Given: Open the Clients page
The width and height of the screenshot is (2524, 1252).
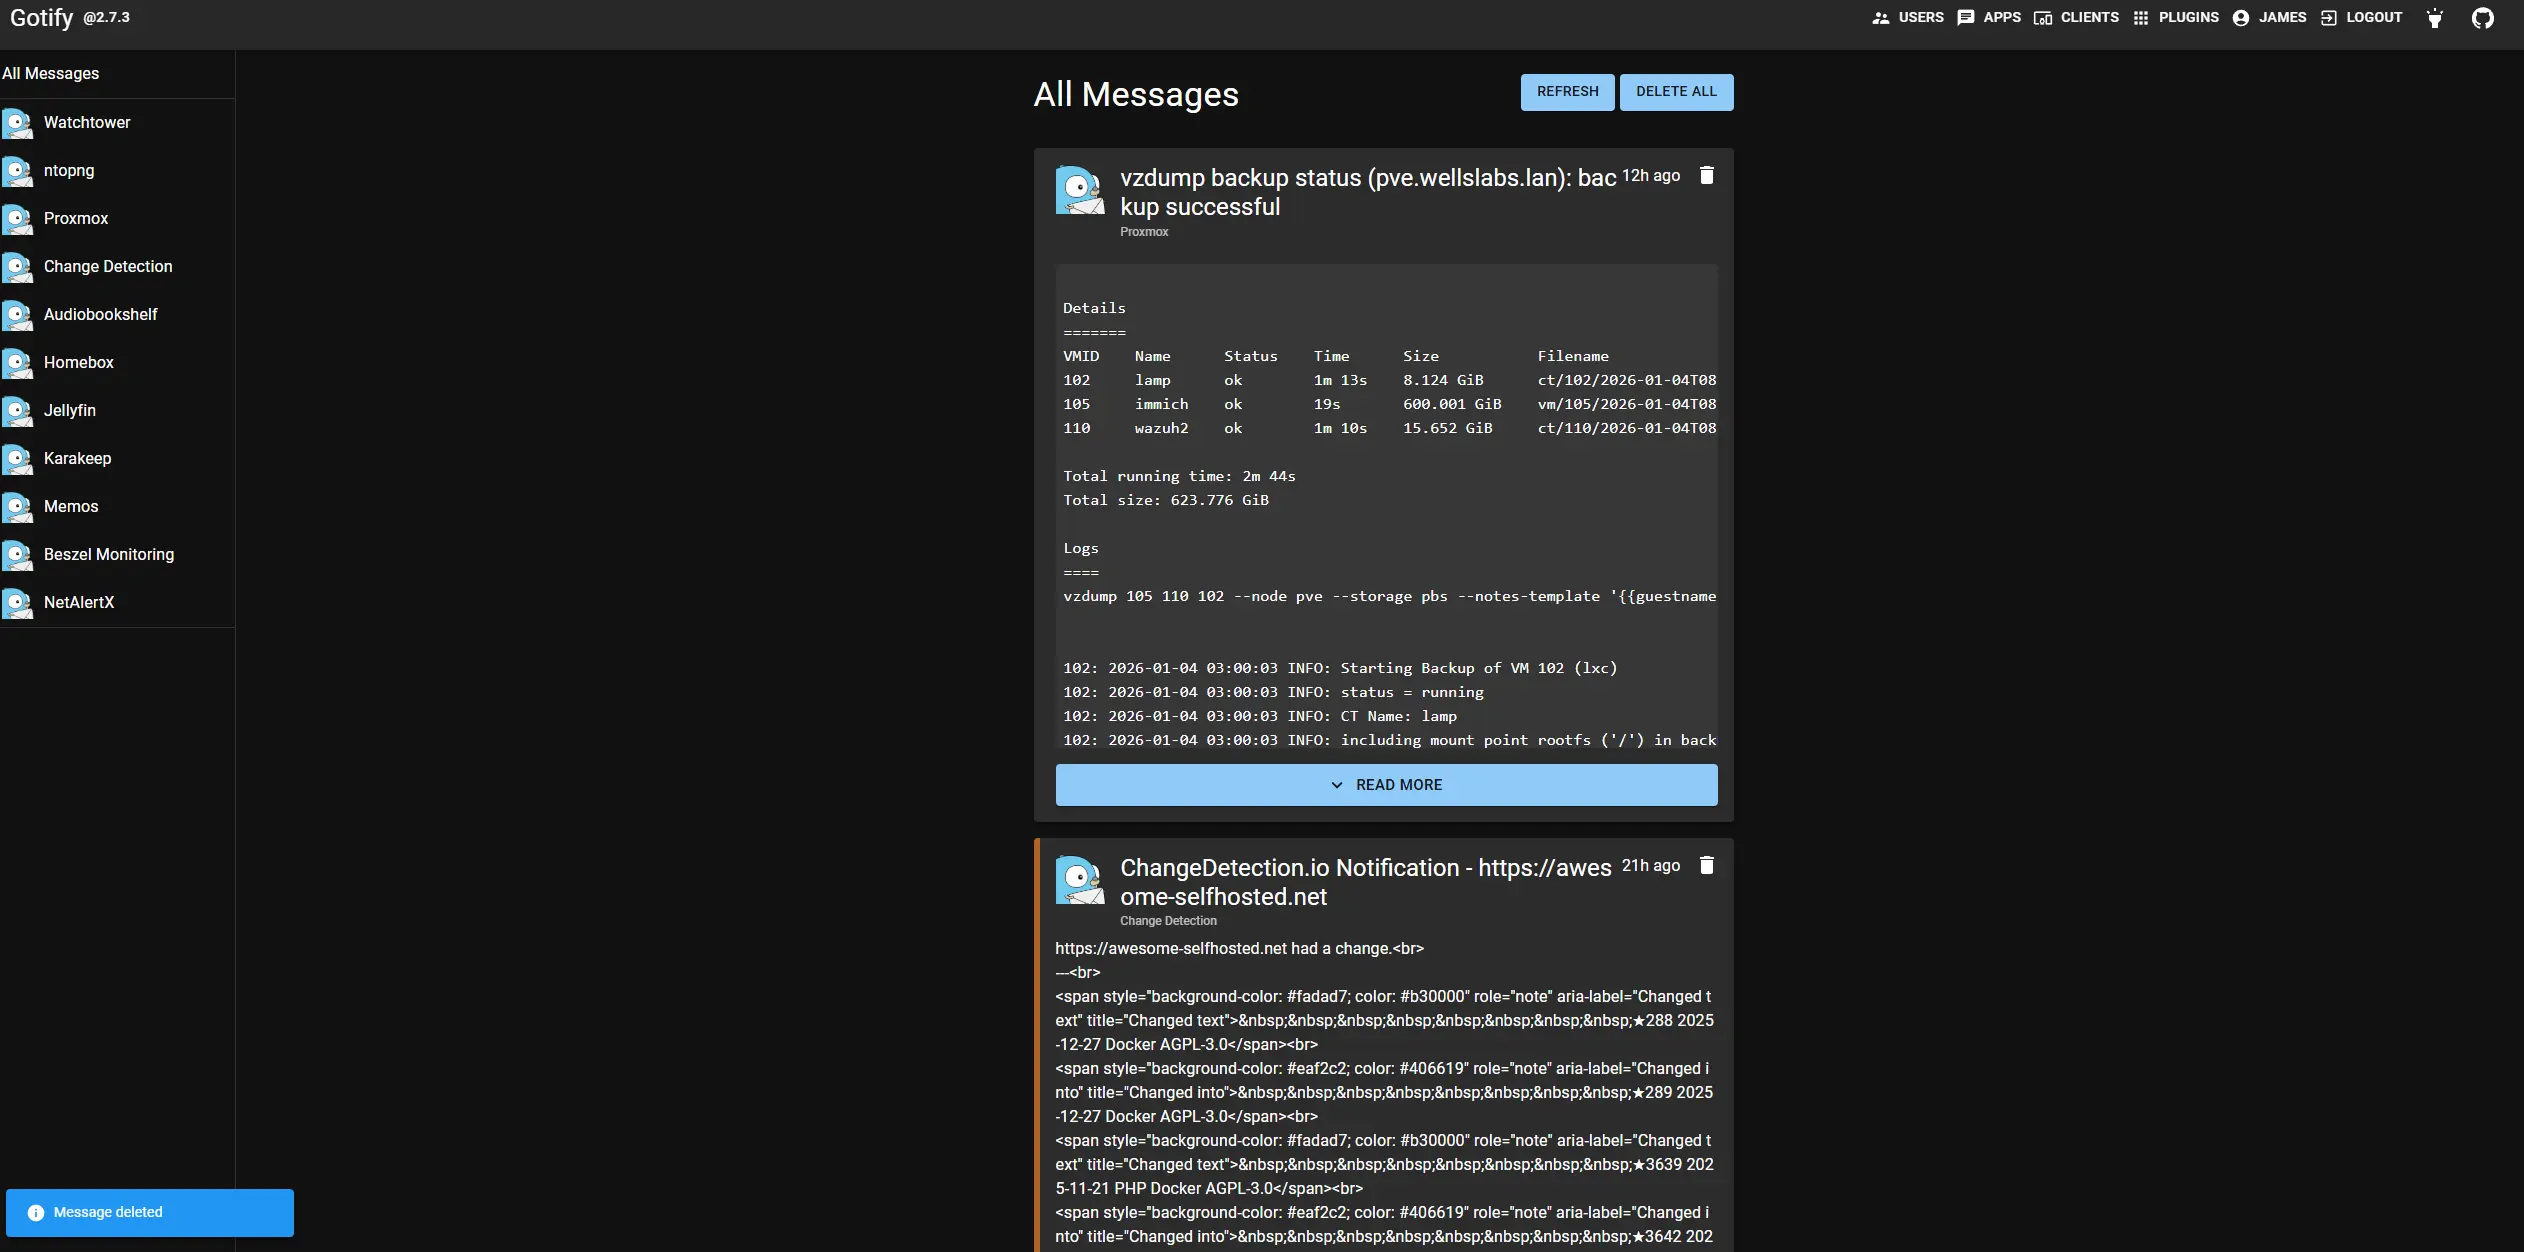Looking at the screenshot, I should pos(2077,18).
